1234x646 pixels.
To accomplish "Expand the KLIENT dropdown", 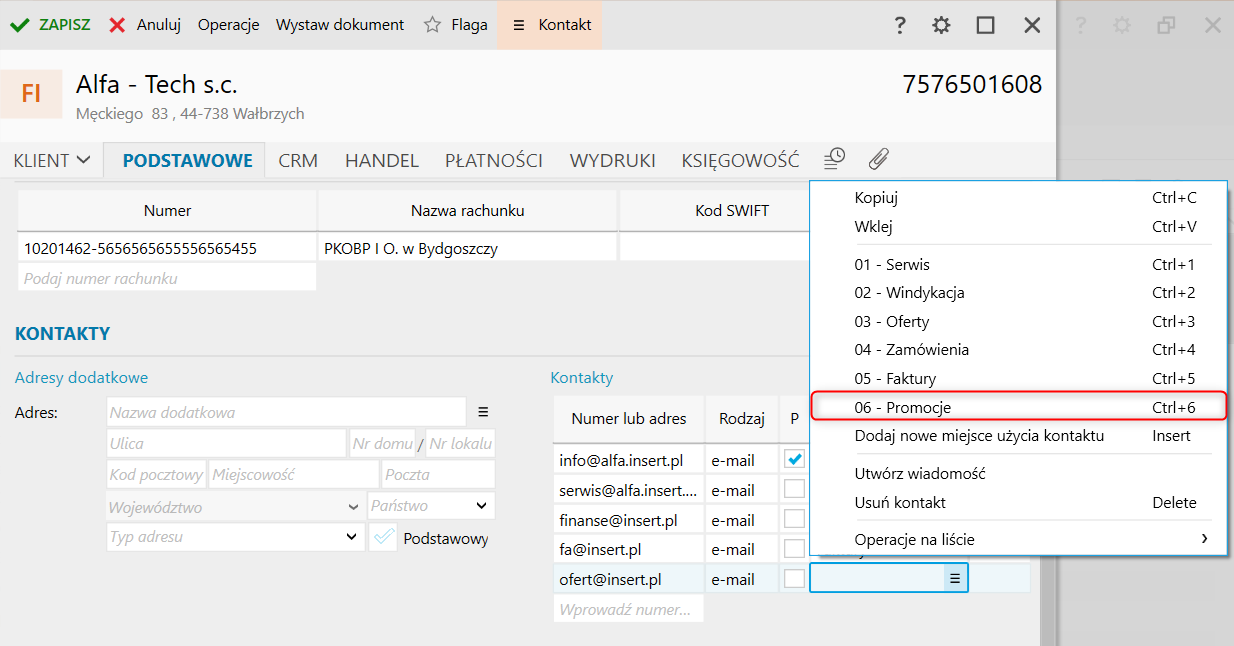I will (x=52, y=160).
